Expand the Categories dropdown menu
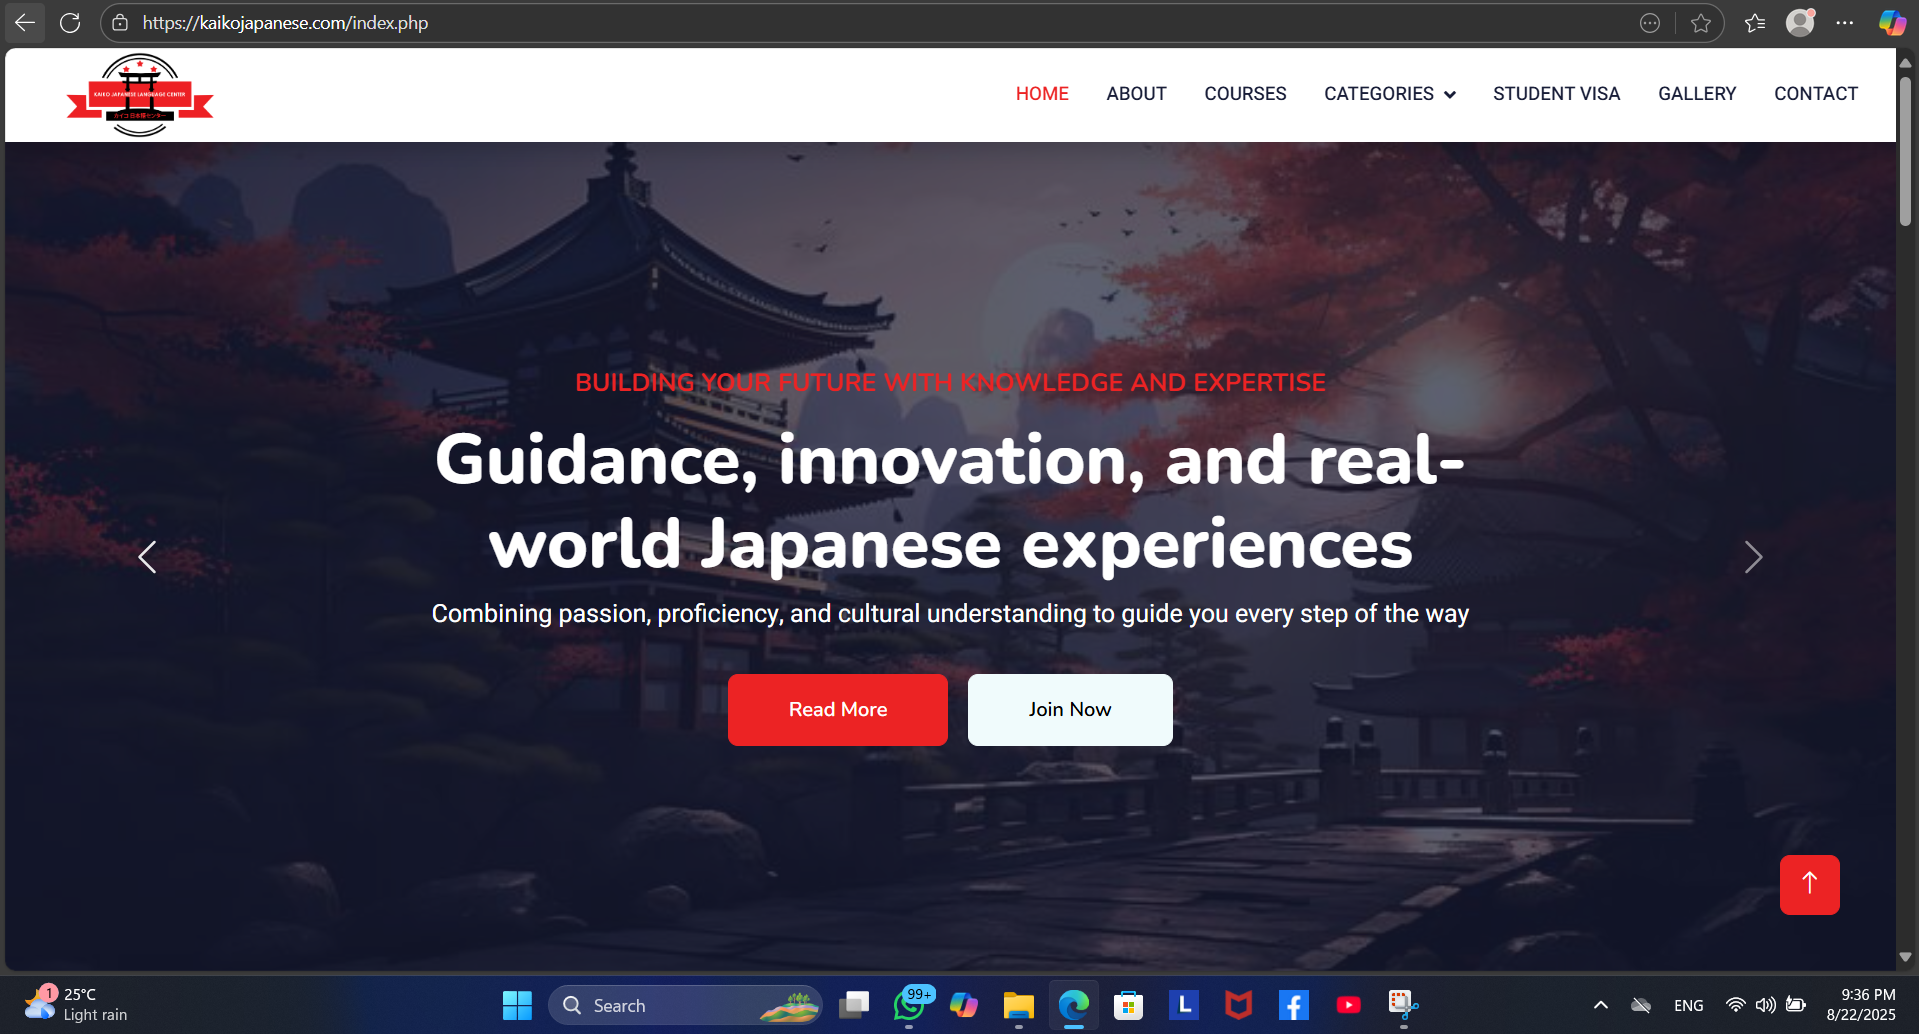The width and height of the screenshot is (1919, 1034). 1389,94
